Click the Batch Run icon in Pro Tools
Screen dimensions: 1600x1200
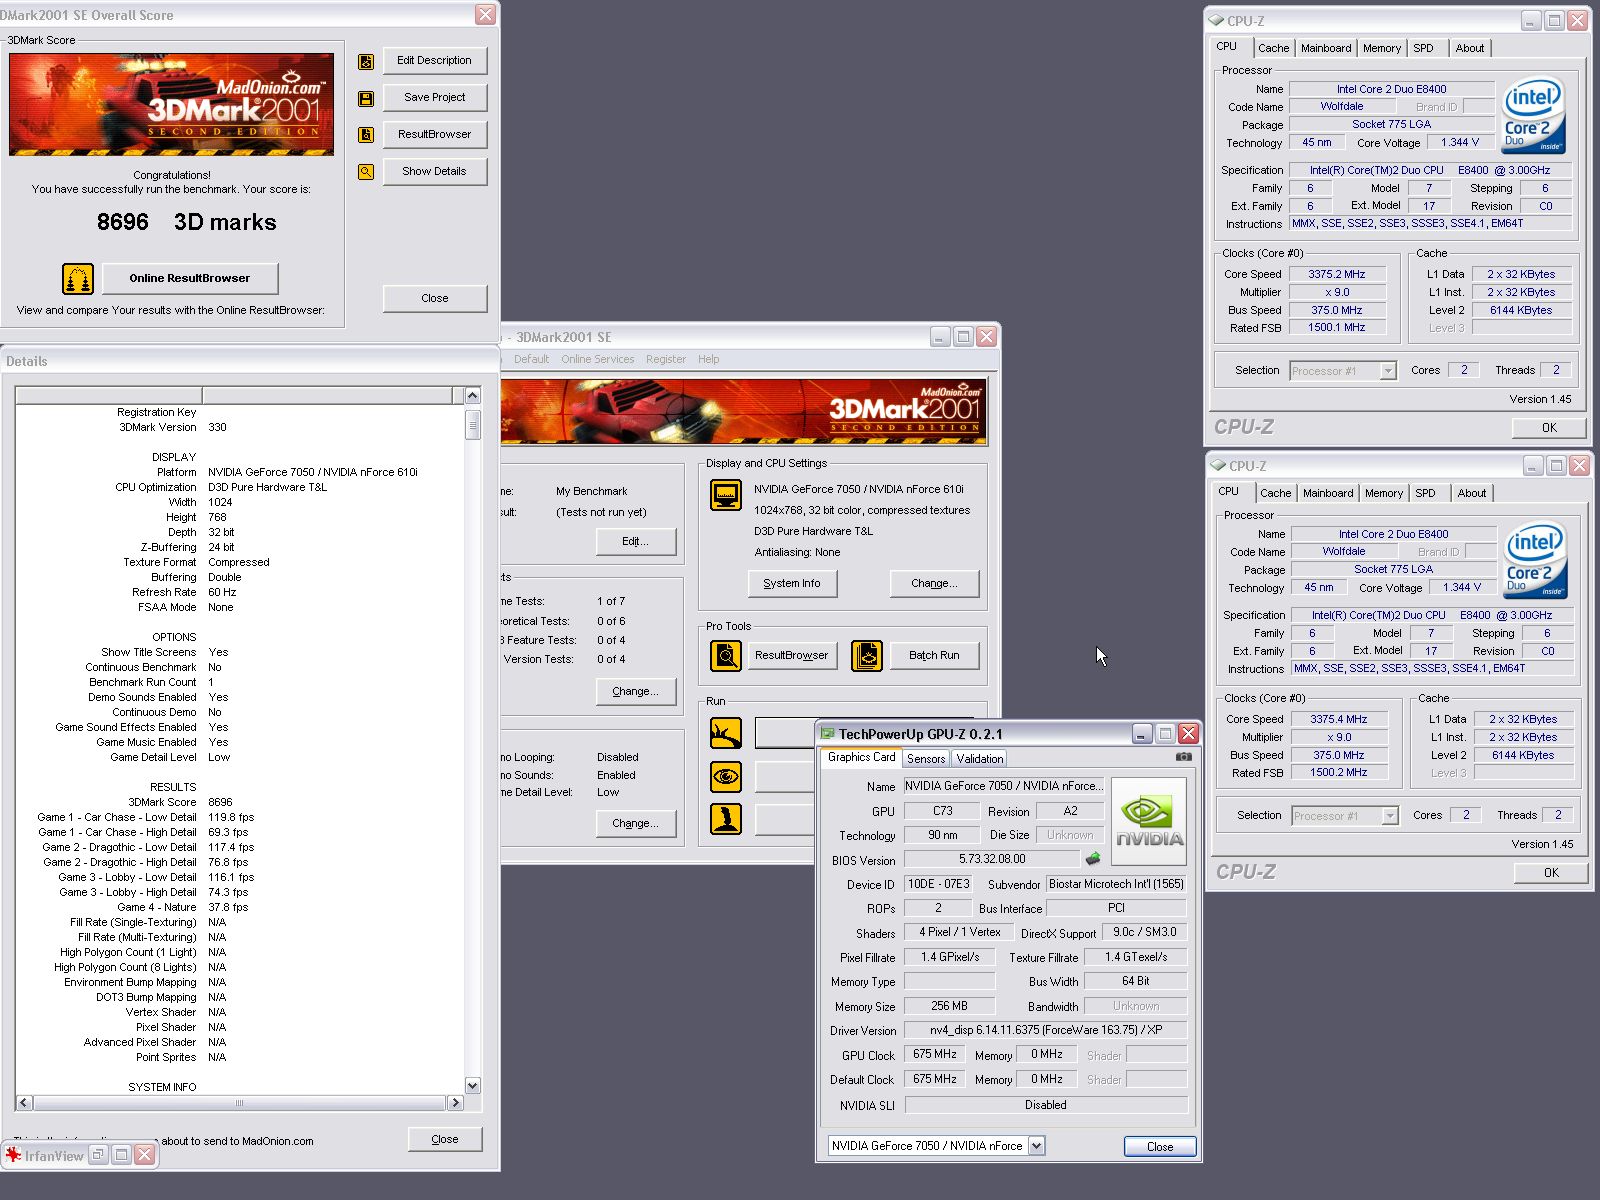867,656
